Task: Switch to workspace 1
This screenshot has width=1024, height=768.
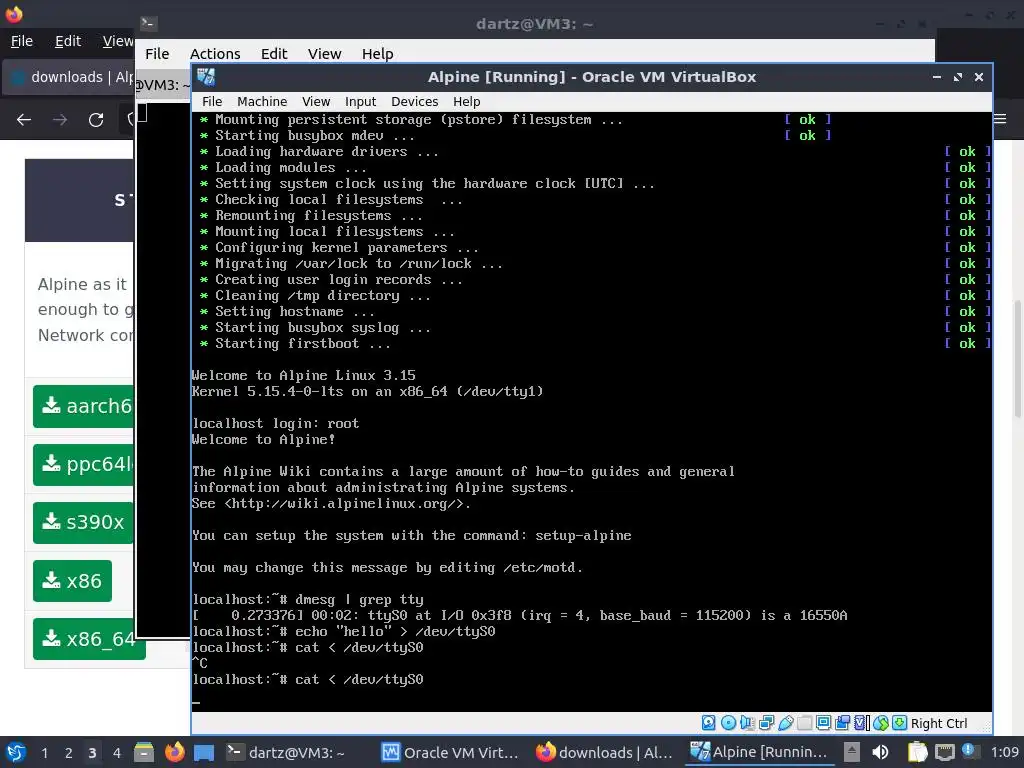Action: [44, 753]
